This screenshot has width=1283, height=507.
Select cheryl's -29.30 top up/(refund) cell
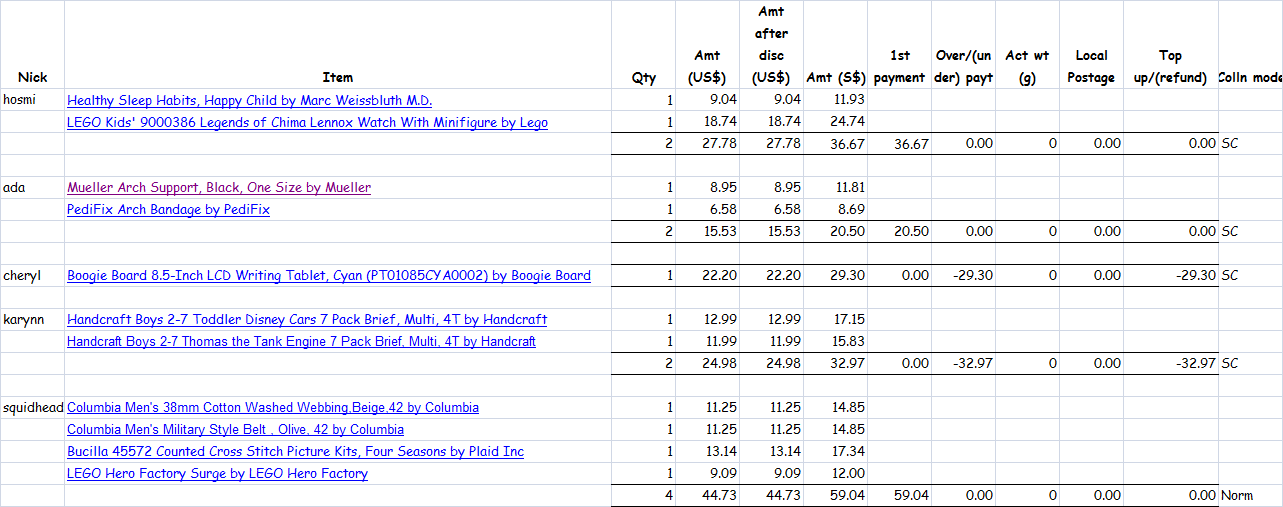coord(1171,276)
